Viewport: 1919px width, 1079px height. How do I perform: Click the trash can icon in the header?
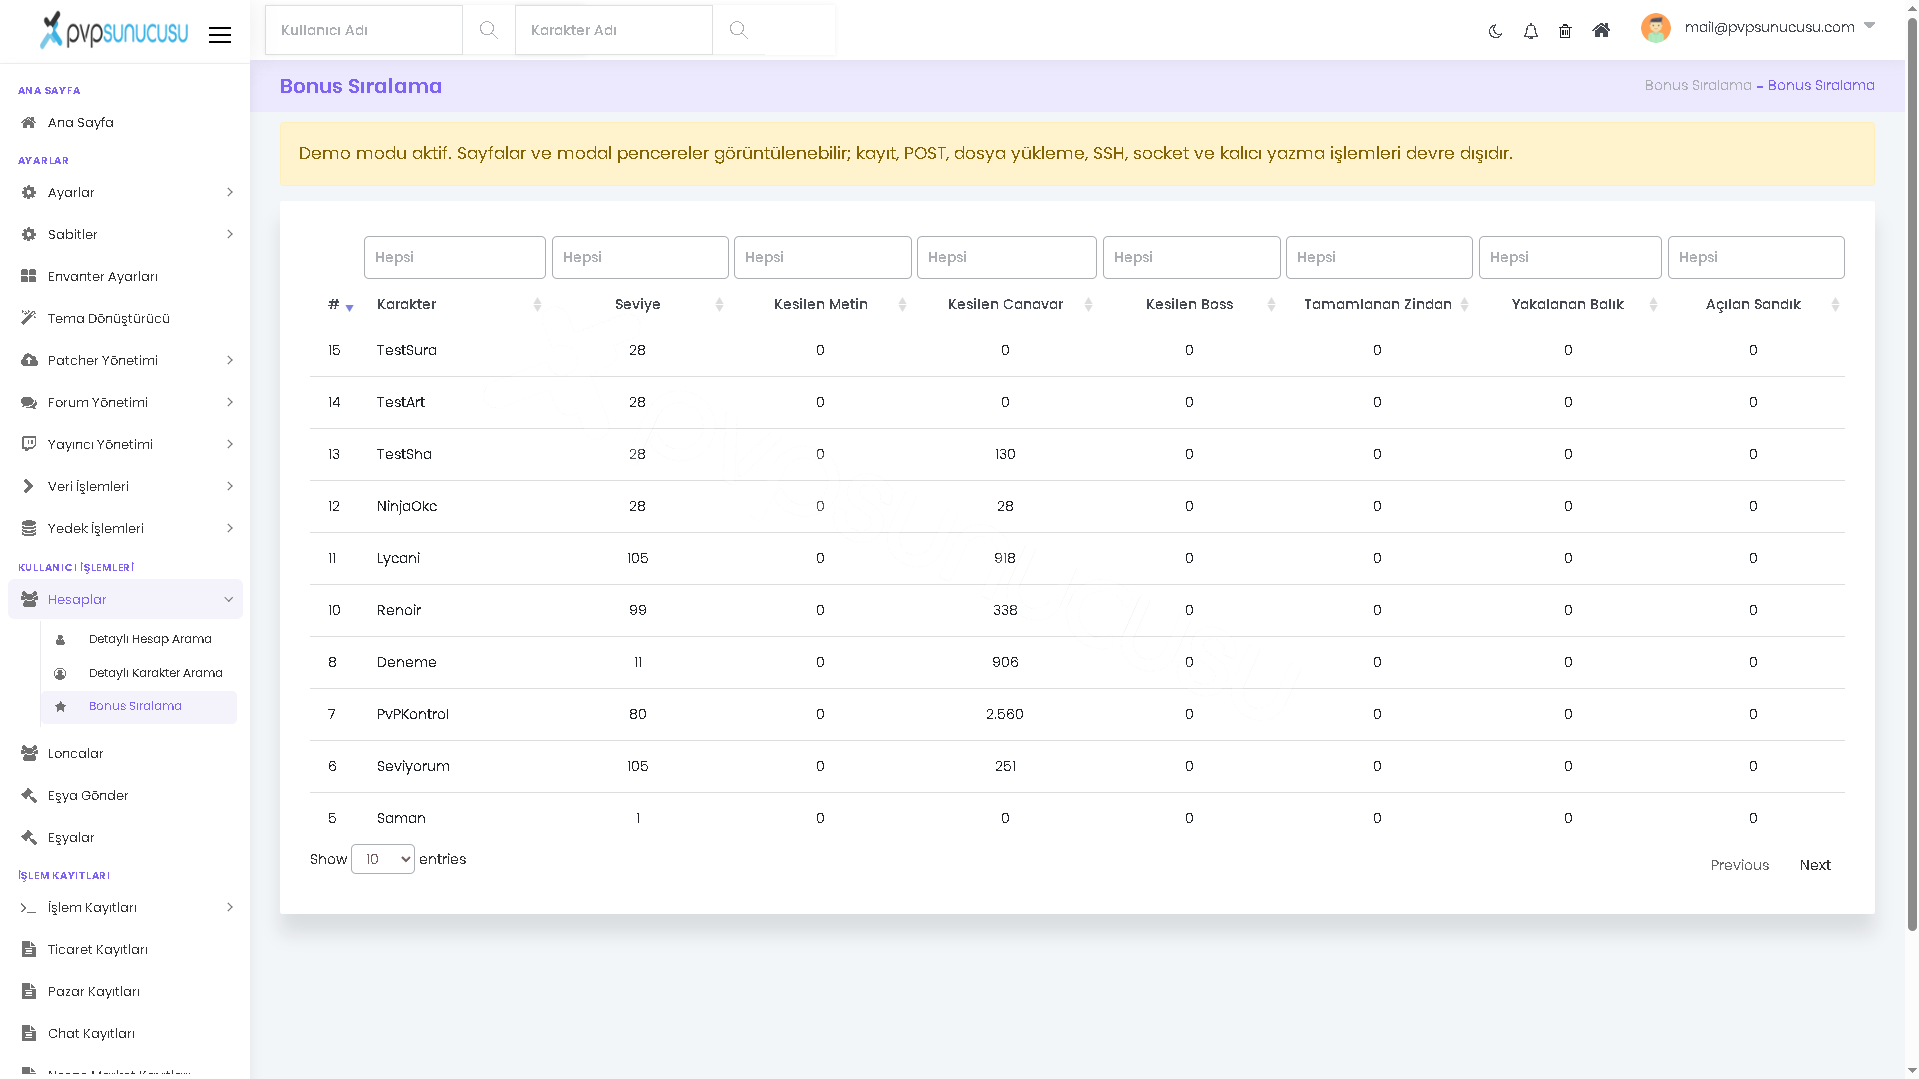[1565, 31]
